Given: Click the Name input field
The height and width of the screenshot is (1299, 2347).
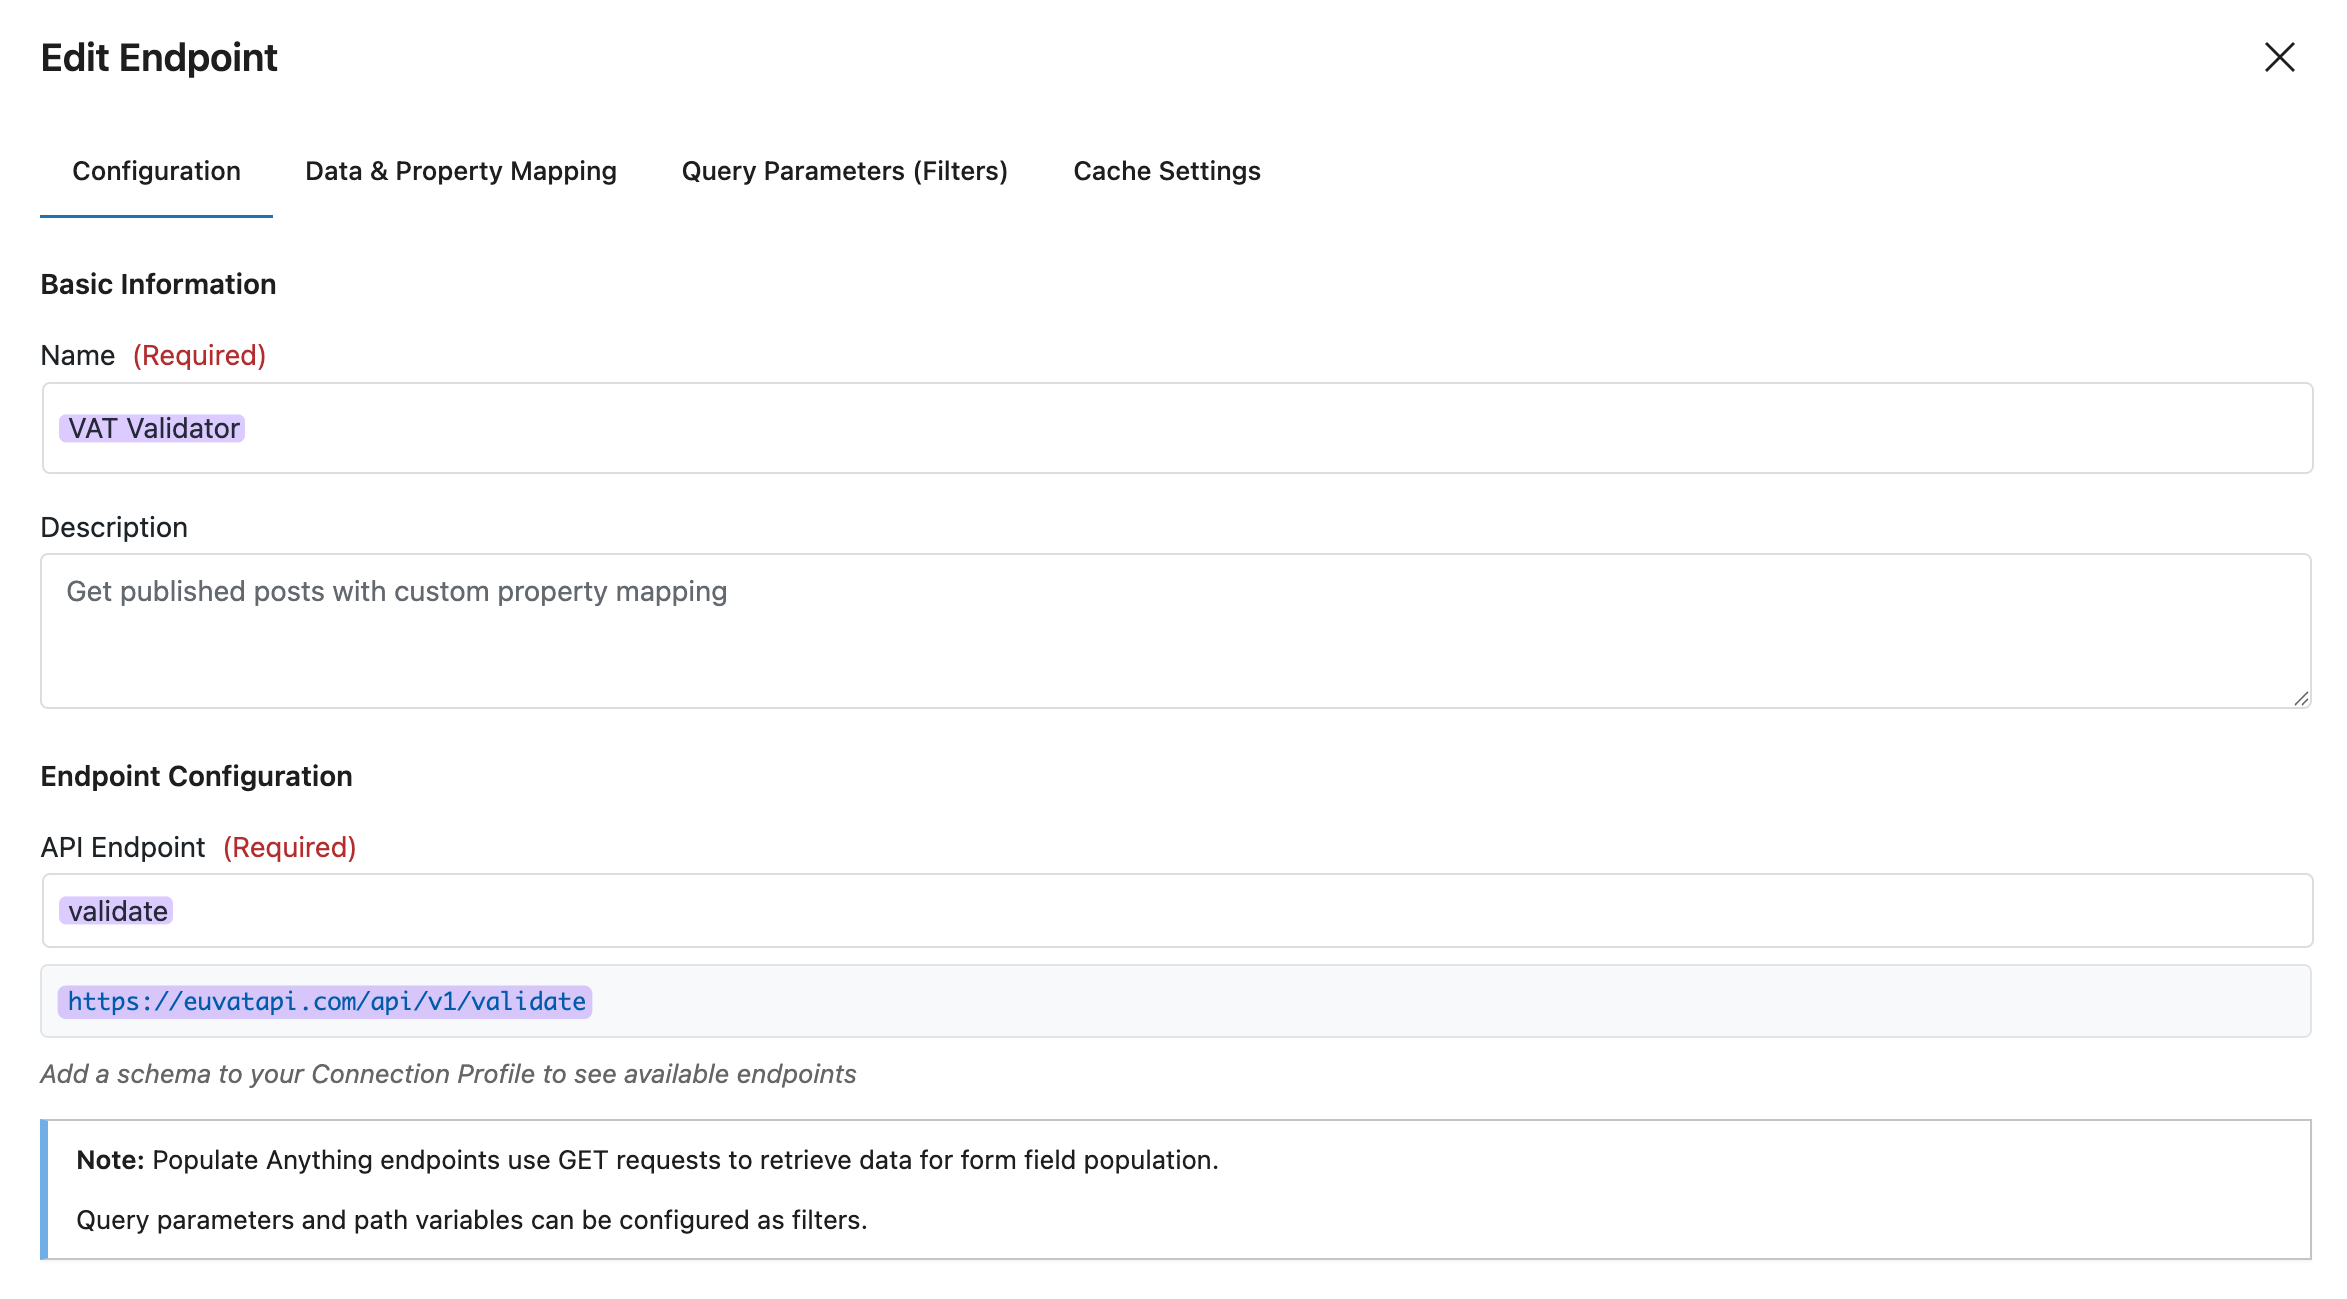Looking at the screenshot, I should 1177,428.
